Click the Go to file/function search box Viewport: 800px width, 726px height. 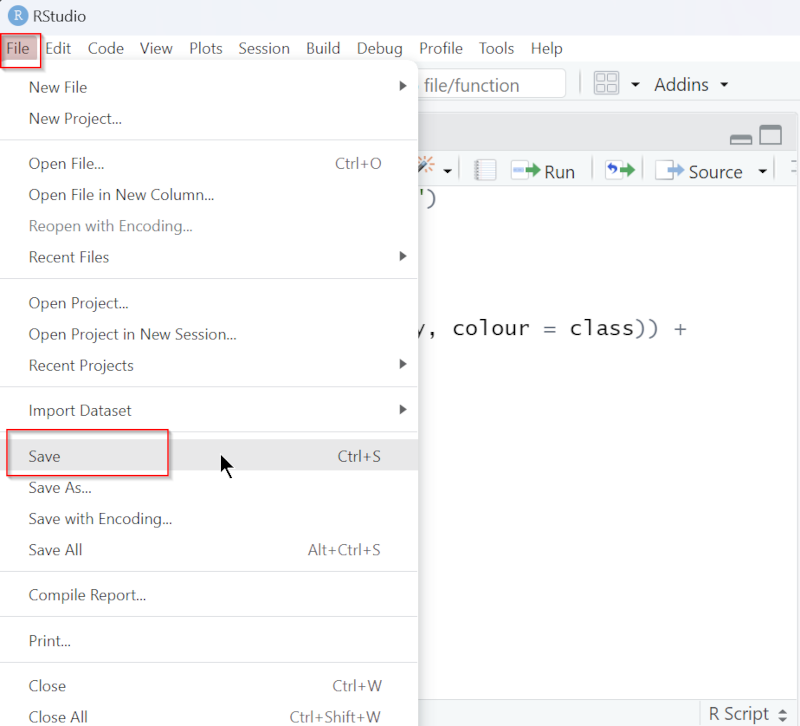click(x=490, y=84)
